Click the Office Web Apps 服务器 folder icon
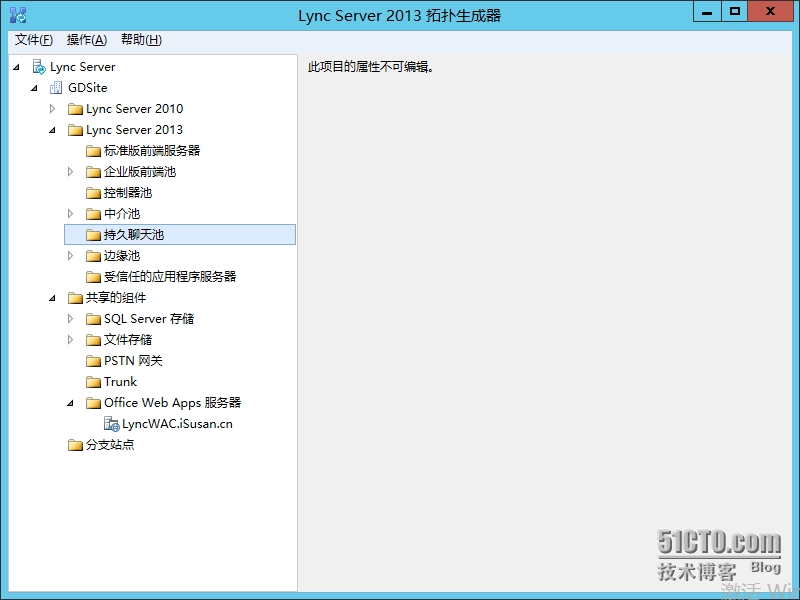The width and height of the screenshot is (800, 600). click(x=93, y=403)
